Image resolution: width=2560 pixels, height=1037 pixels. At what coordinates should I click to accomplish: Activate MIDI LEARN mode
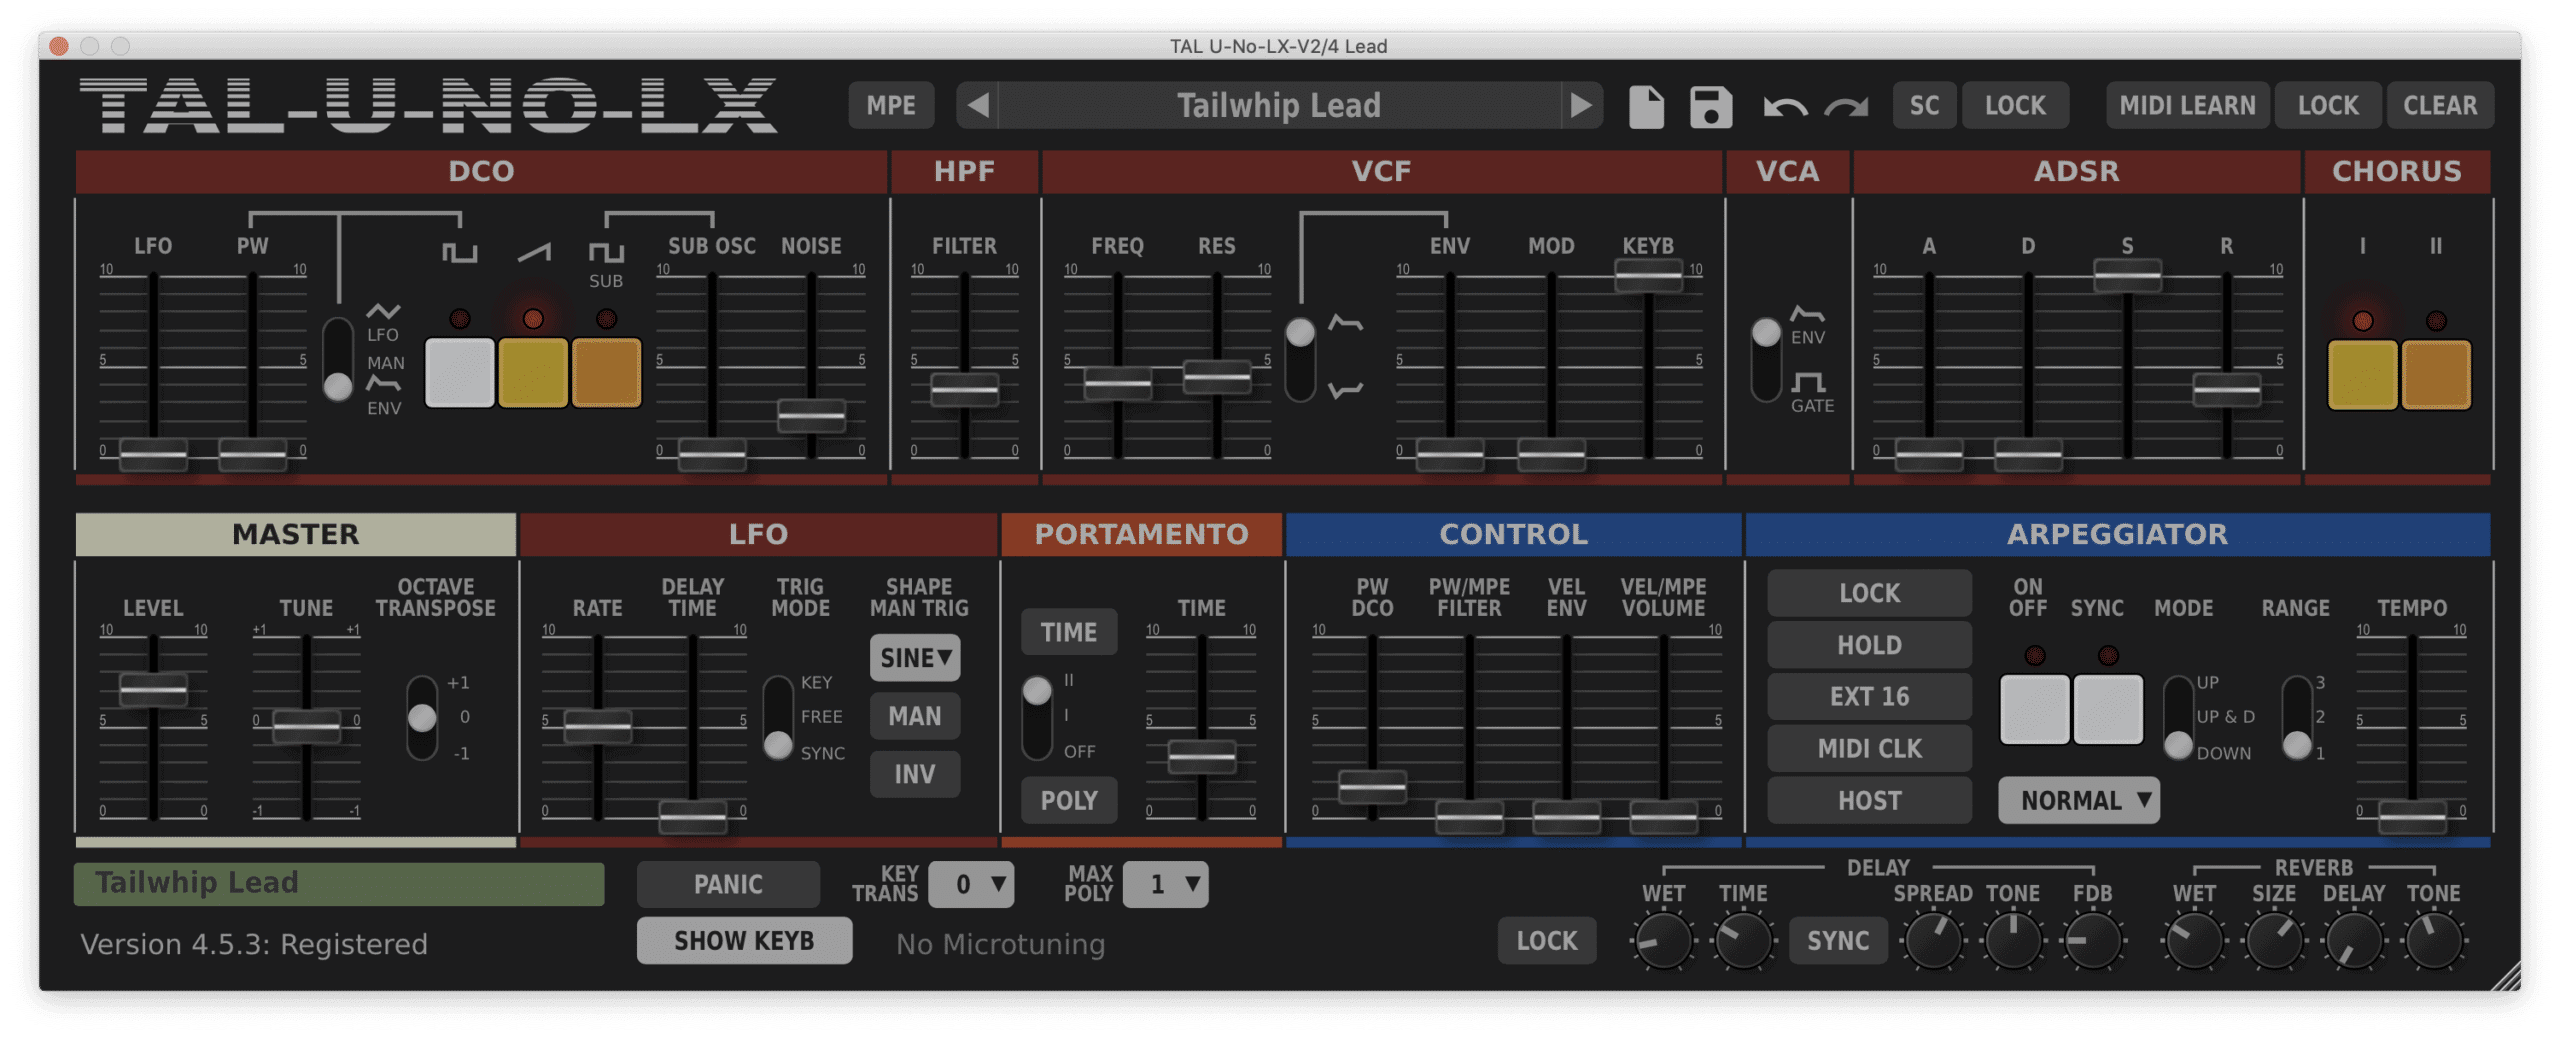coord(2187,105)
